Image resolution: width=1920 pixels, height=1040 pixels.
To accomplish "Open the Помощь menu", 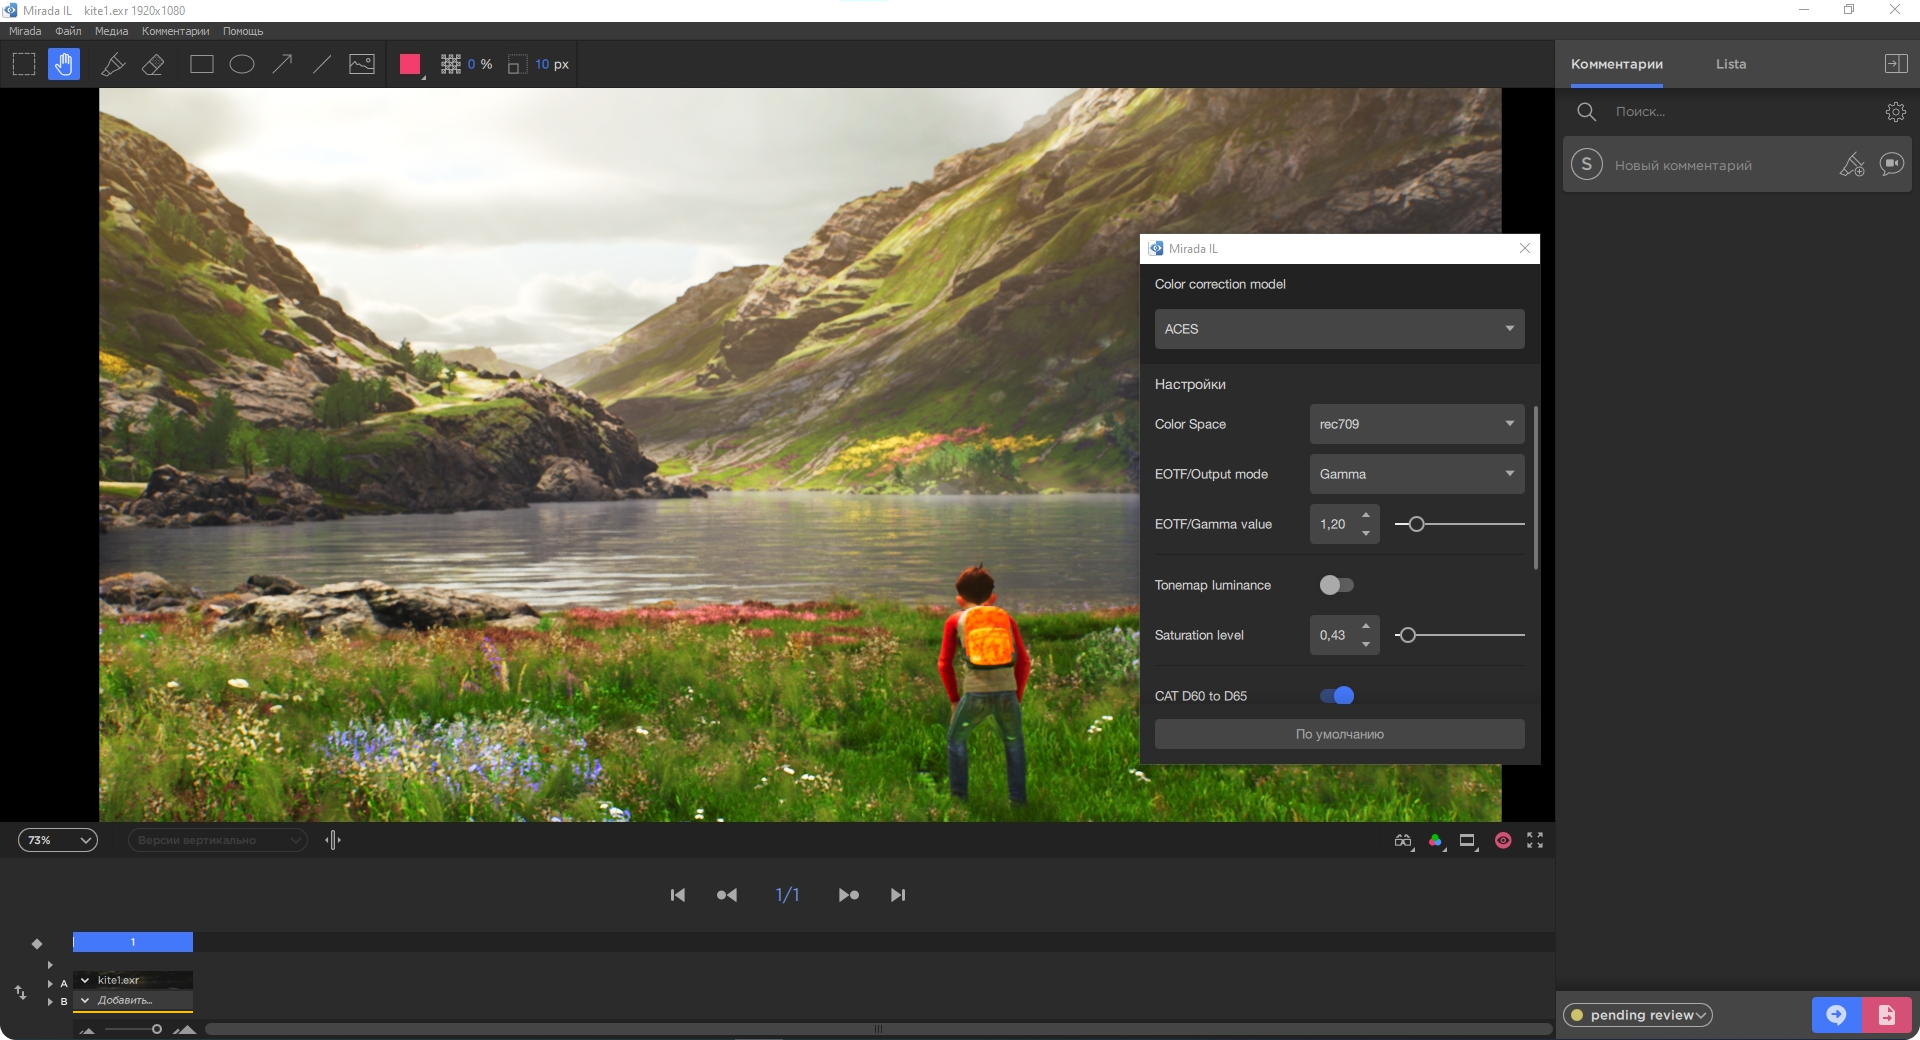I will point(243,31).
